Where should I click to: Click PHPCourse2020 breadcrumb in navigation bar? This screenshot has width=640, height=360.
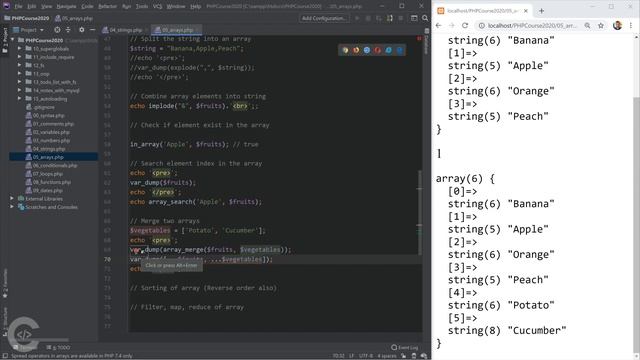pos(27,18)
